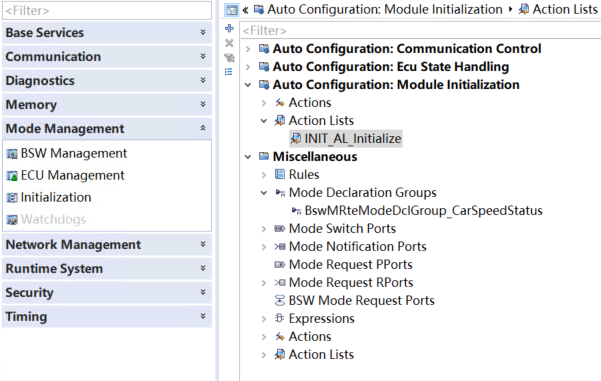Expand Mode Notification Ports node
601x381 pixels.
coord(264,247)
